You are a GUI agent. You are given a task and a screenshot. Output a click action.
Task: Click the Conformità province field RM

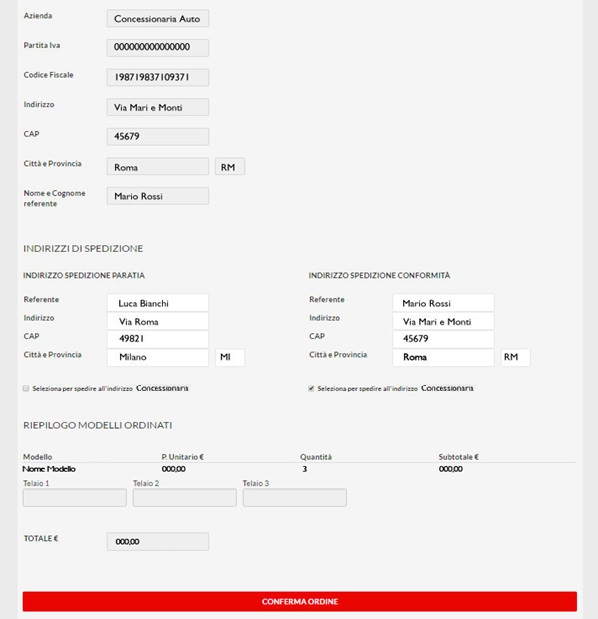point(516,357)
